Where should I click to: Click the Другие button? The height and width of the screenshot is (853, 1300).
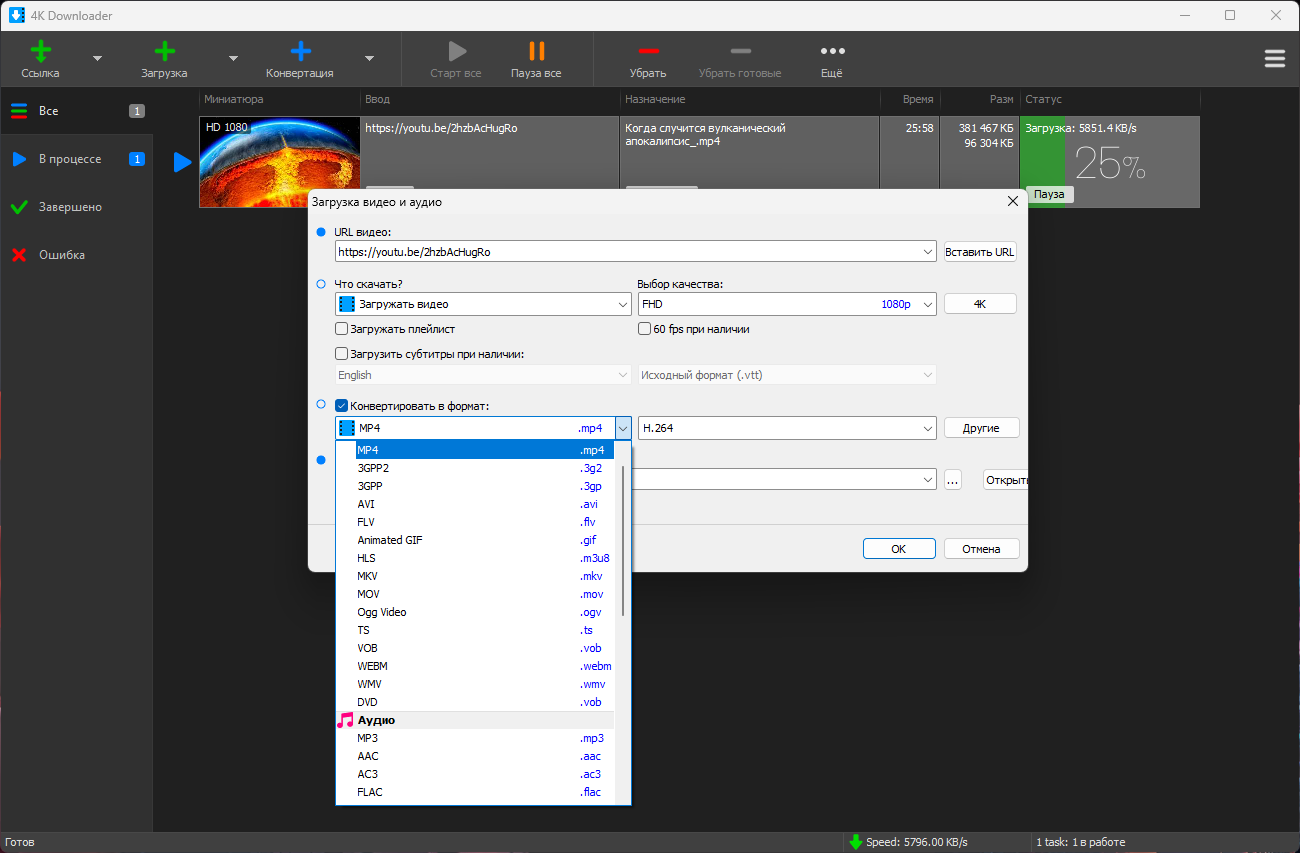pyautogui.click(x=981, y=428)
